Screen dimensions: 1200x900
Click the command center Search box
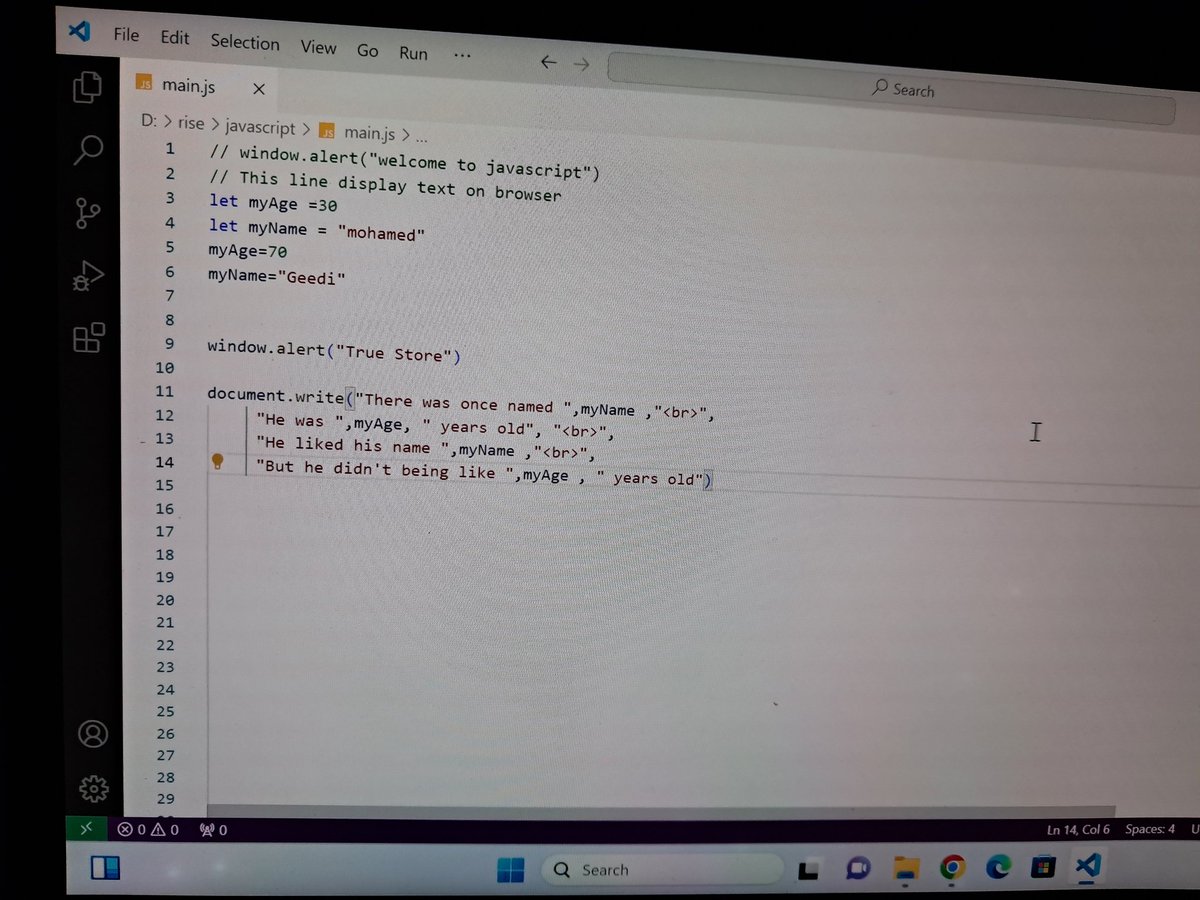tap(892, 89)
